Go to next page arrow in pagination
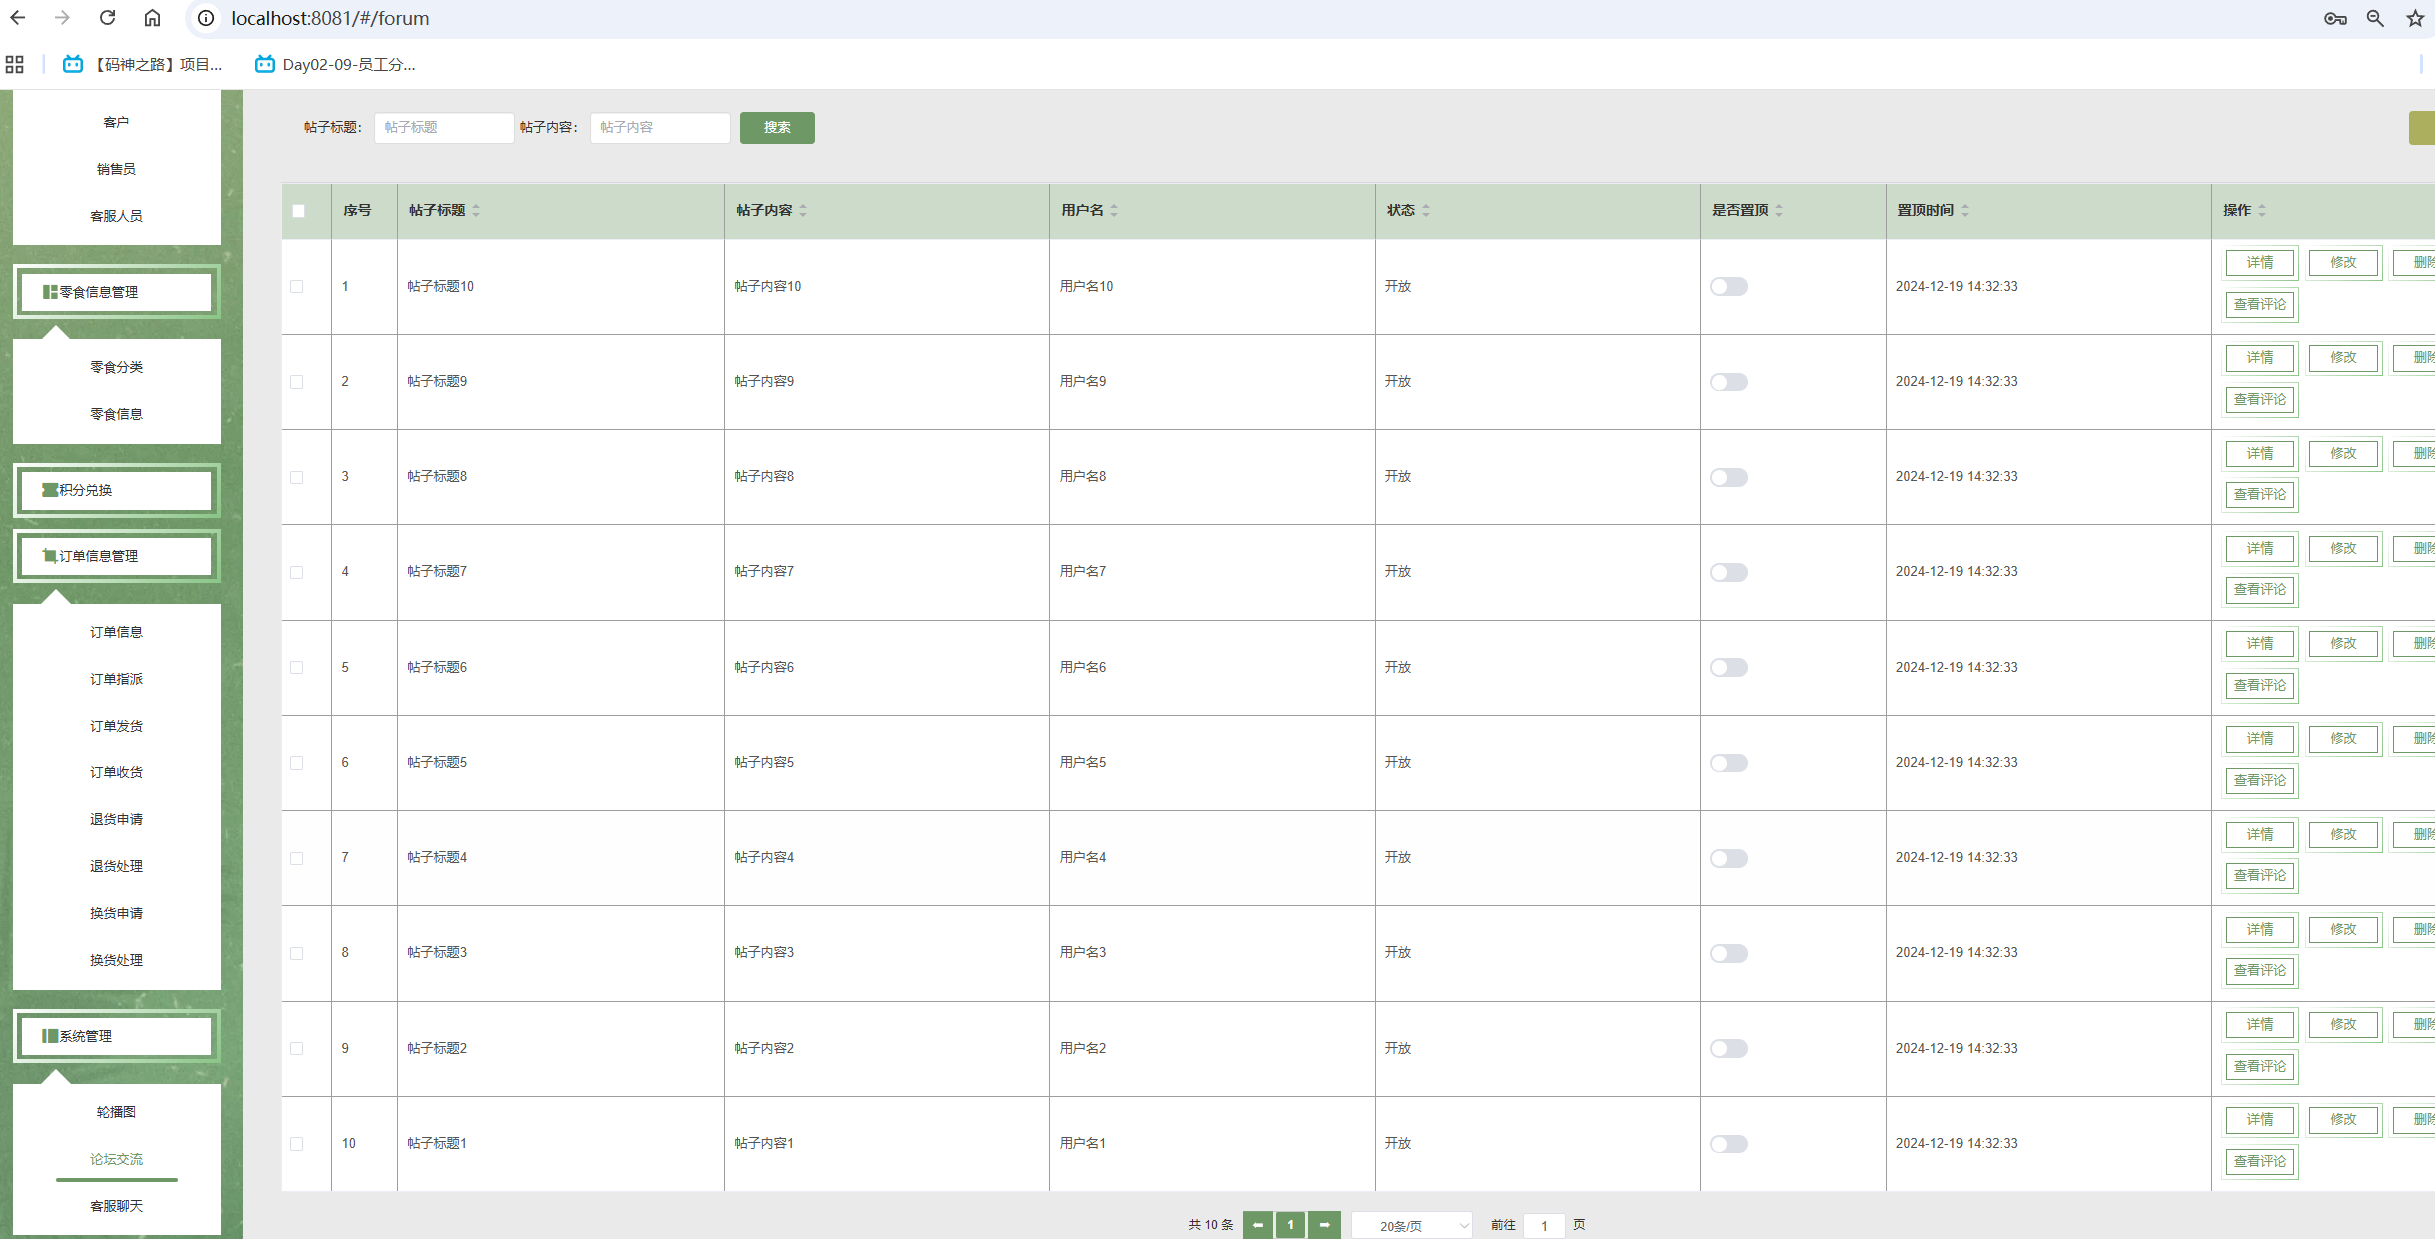2435x1239 pixels. pyautogui.click(x=1324, y=1224)
